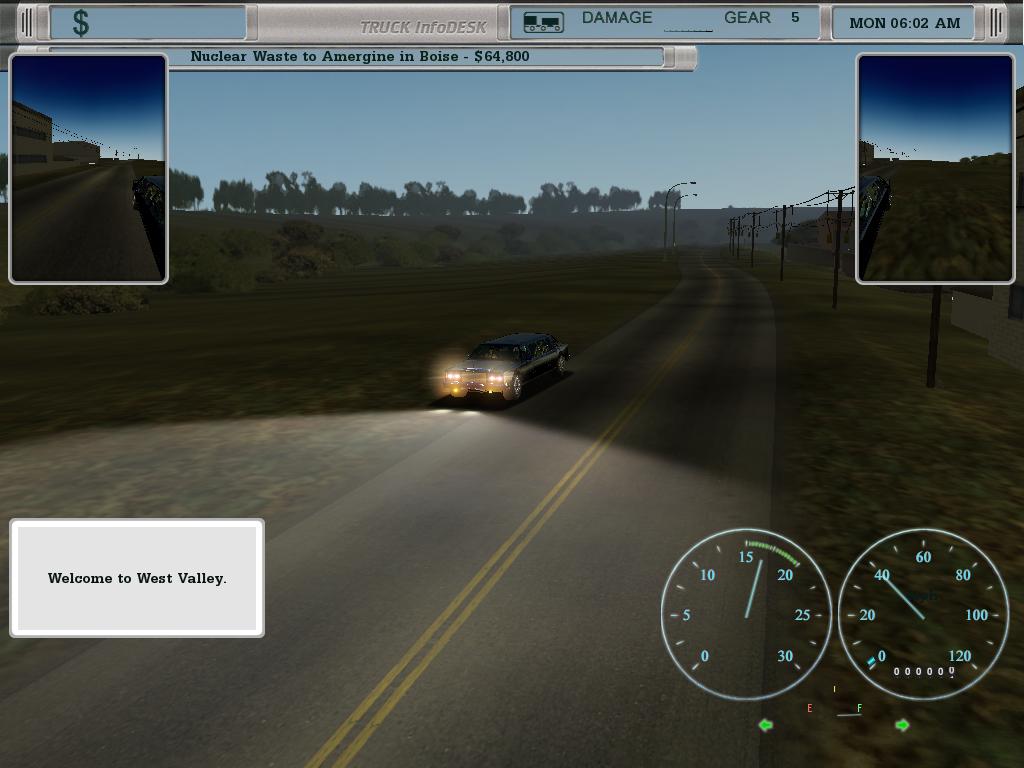Click the handle at end of job bar
The width and height of the screenshot is (1024, 768).
680,57
